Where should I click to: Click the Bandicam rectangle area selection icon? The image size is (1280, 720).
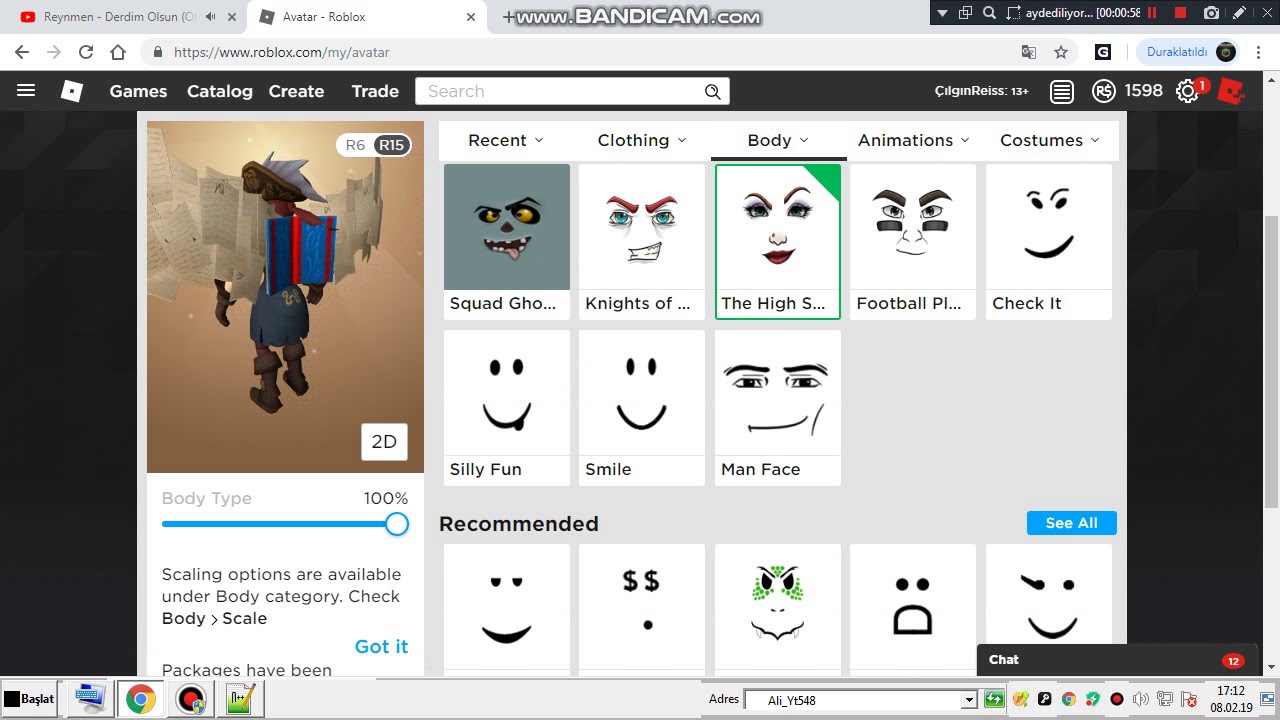[1014, 13]
